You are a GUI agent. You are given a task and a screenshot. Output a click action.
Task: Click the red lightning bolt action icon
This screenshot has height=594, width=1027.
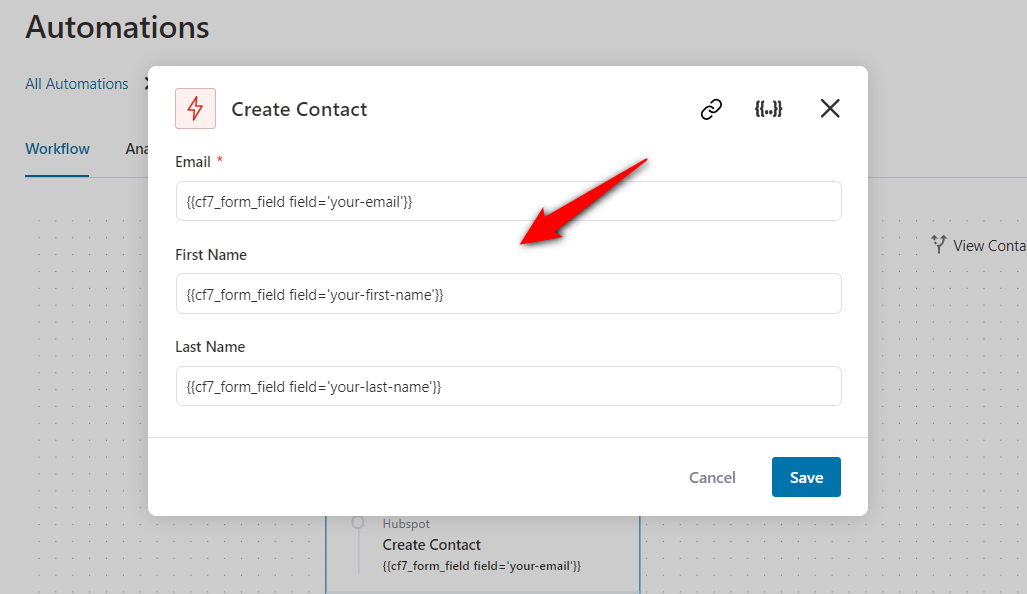[195, 108]
